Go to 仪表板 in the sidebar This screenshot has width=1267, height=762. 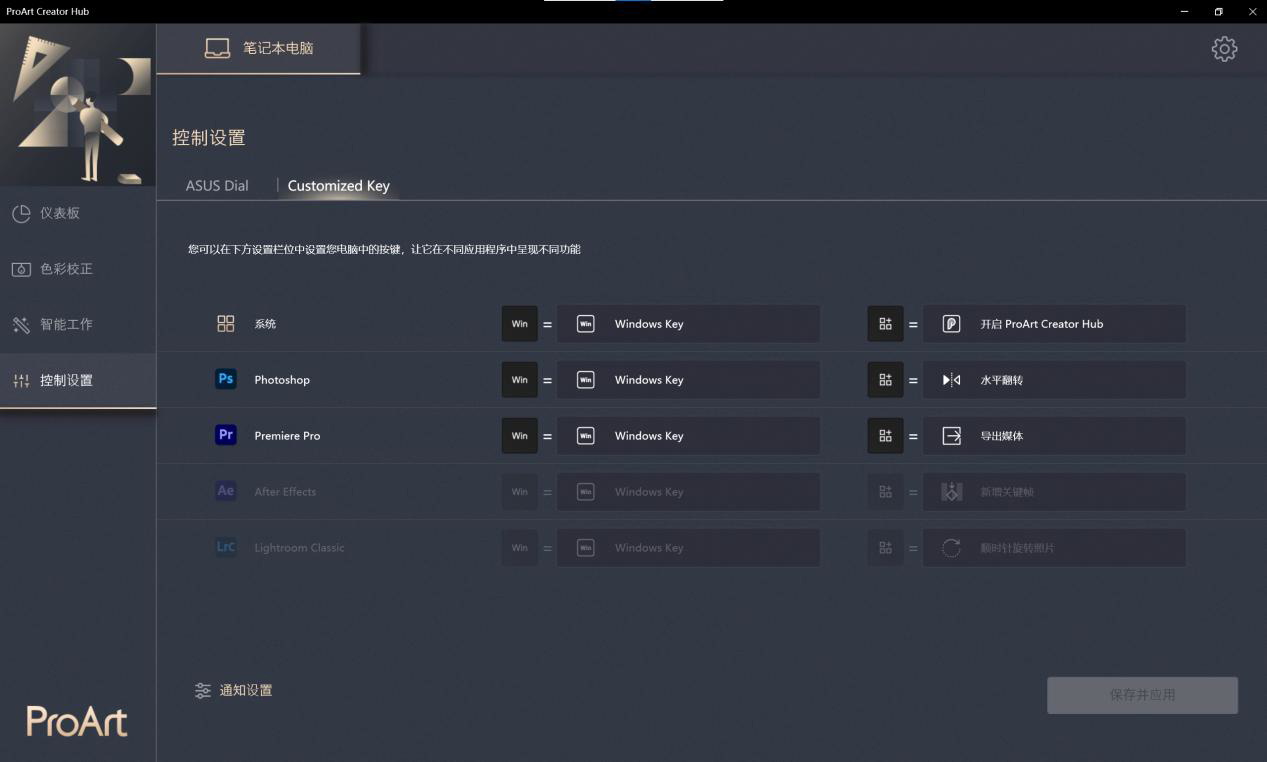click(78, 213)
